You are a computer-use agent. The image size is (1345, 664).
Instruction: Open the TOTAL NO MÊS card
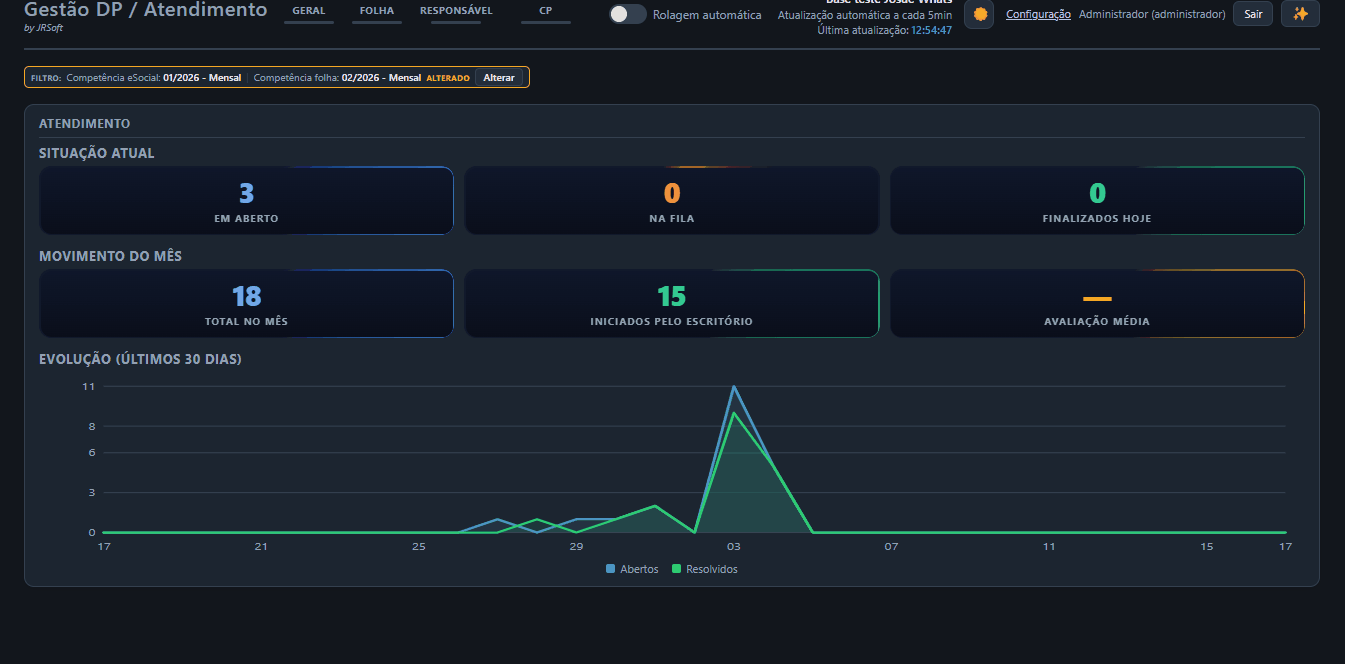tap(246, 304)
